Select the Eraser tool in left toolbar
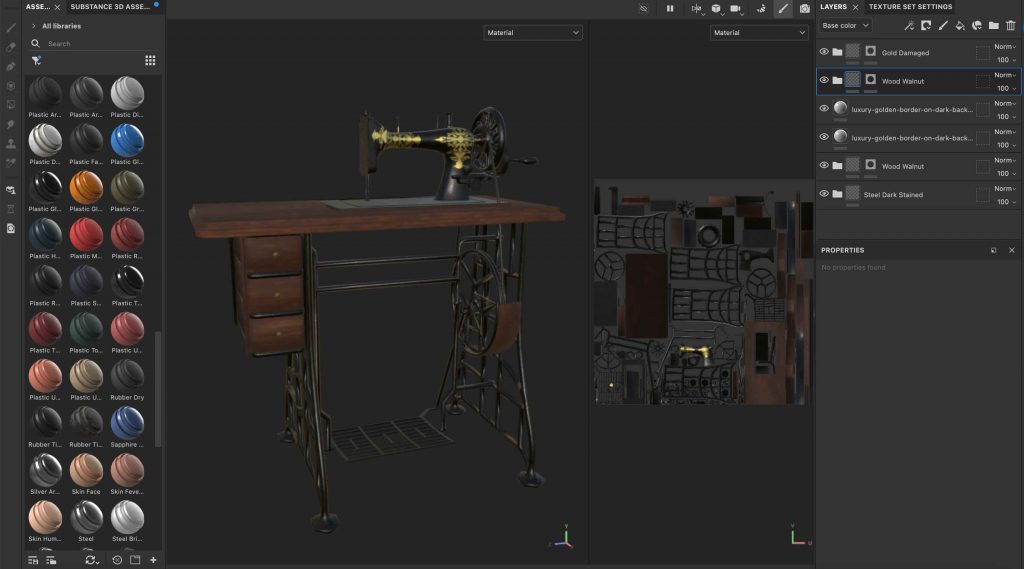This screenshot has width=1024, height=569. click(x=11, y=47)
